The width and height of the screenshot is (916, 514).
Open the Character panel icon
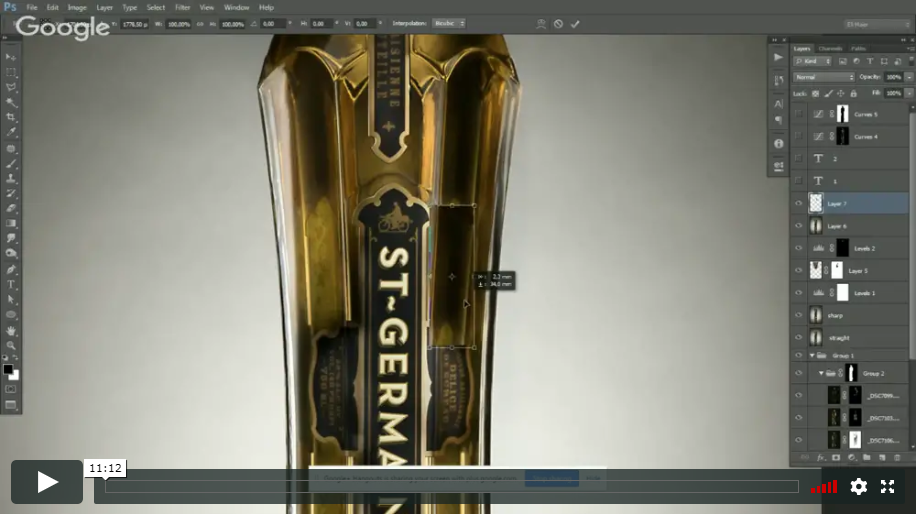pyautogui.click(x=778, y=104)
